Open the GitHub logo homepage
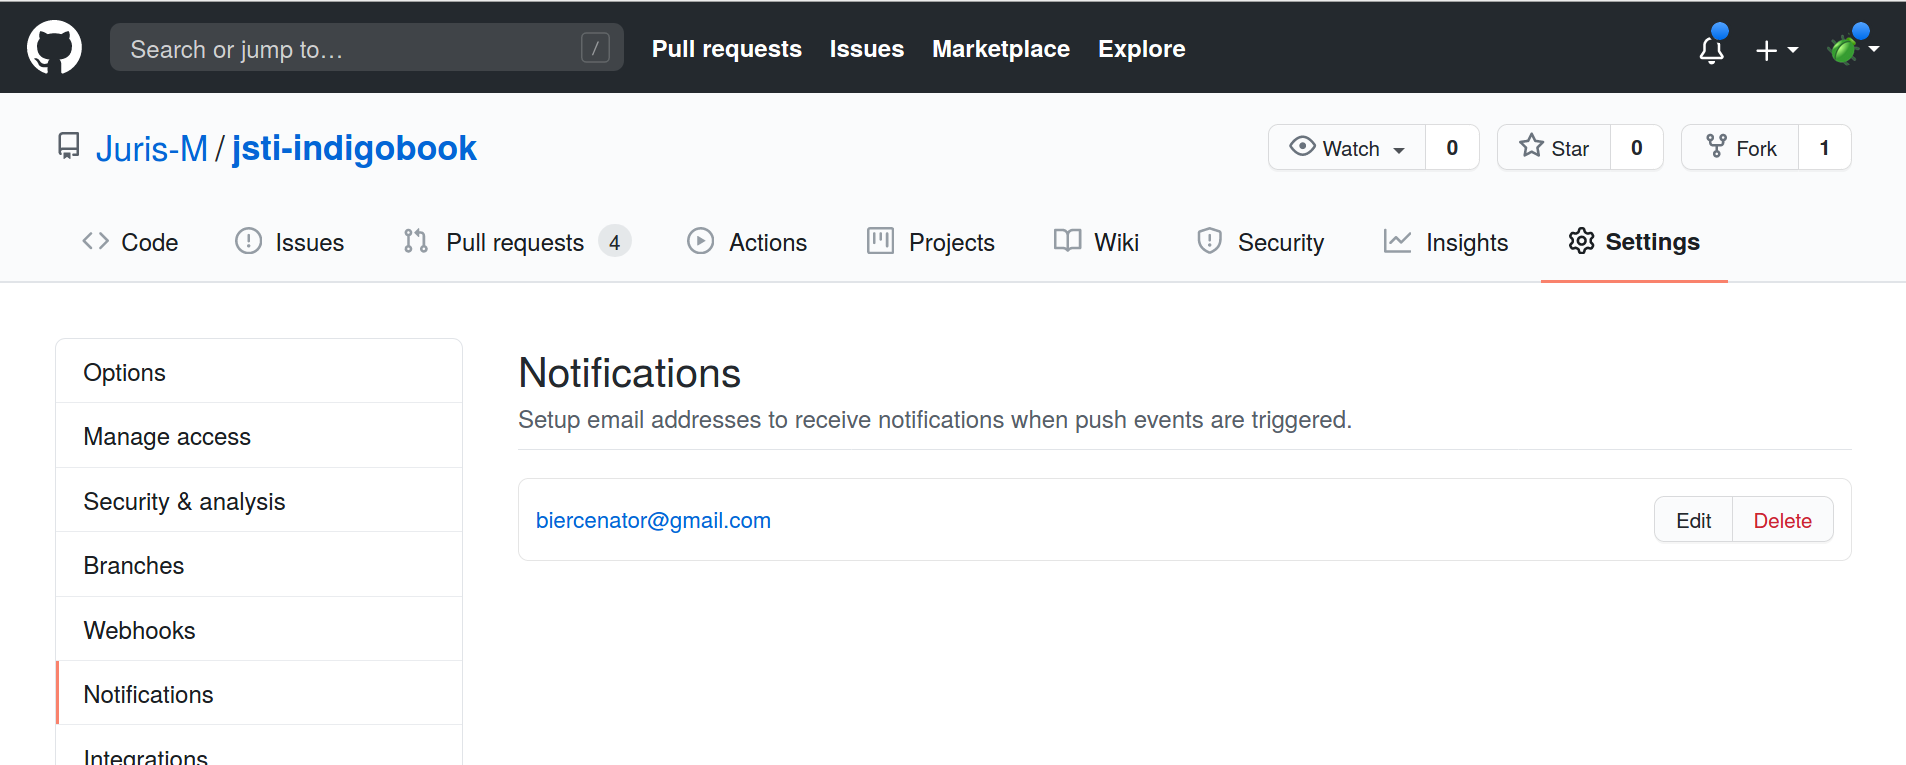 pos(54,47)
